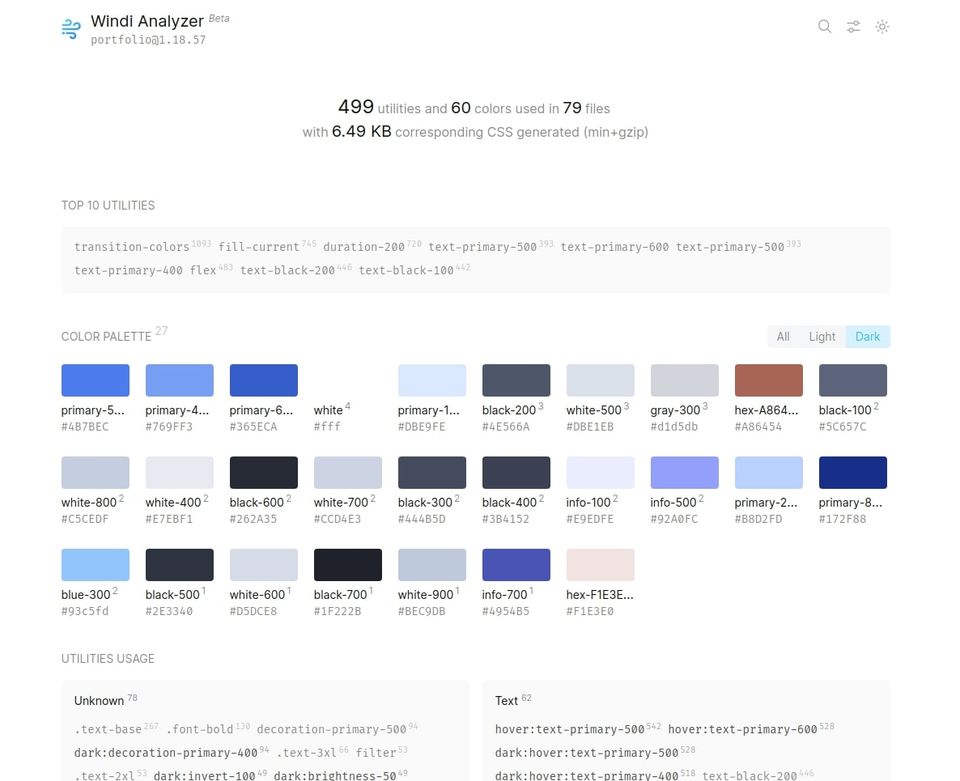This screenshot has width=960, height=781.
Task: Click the Utilities Usage heading
Action: pos(108,659)
